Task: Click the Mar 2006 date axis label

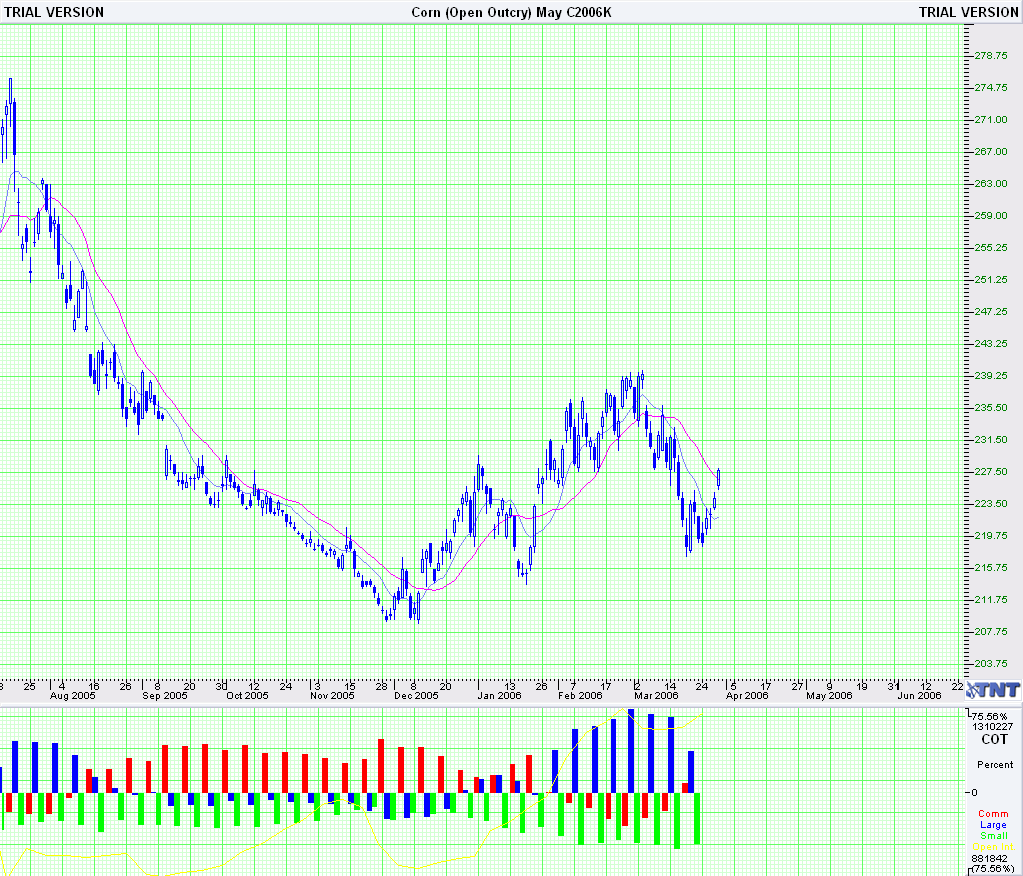Action: coord(656,695)
